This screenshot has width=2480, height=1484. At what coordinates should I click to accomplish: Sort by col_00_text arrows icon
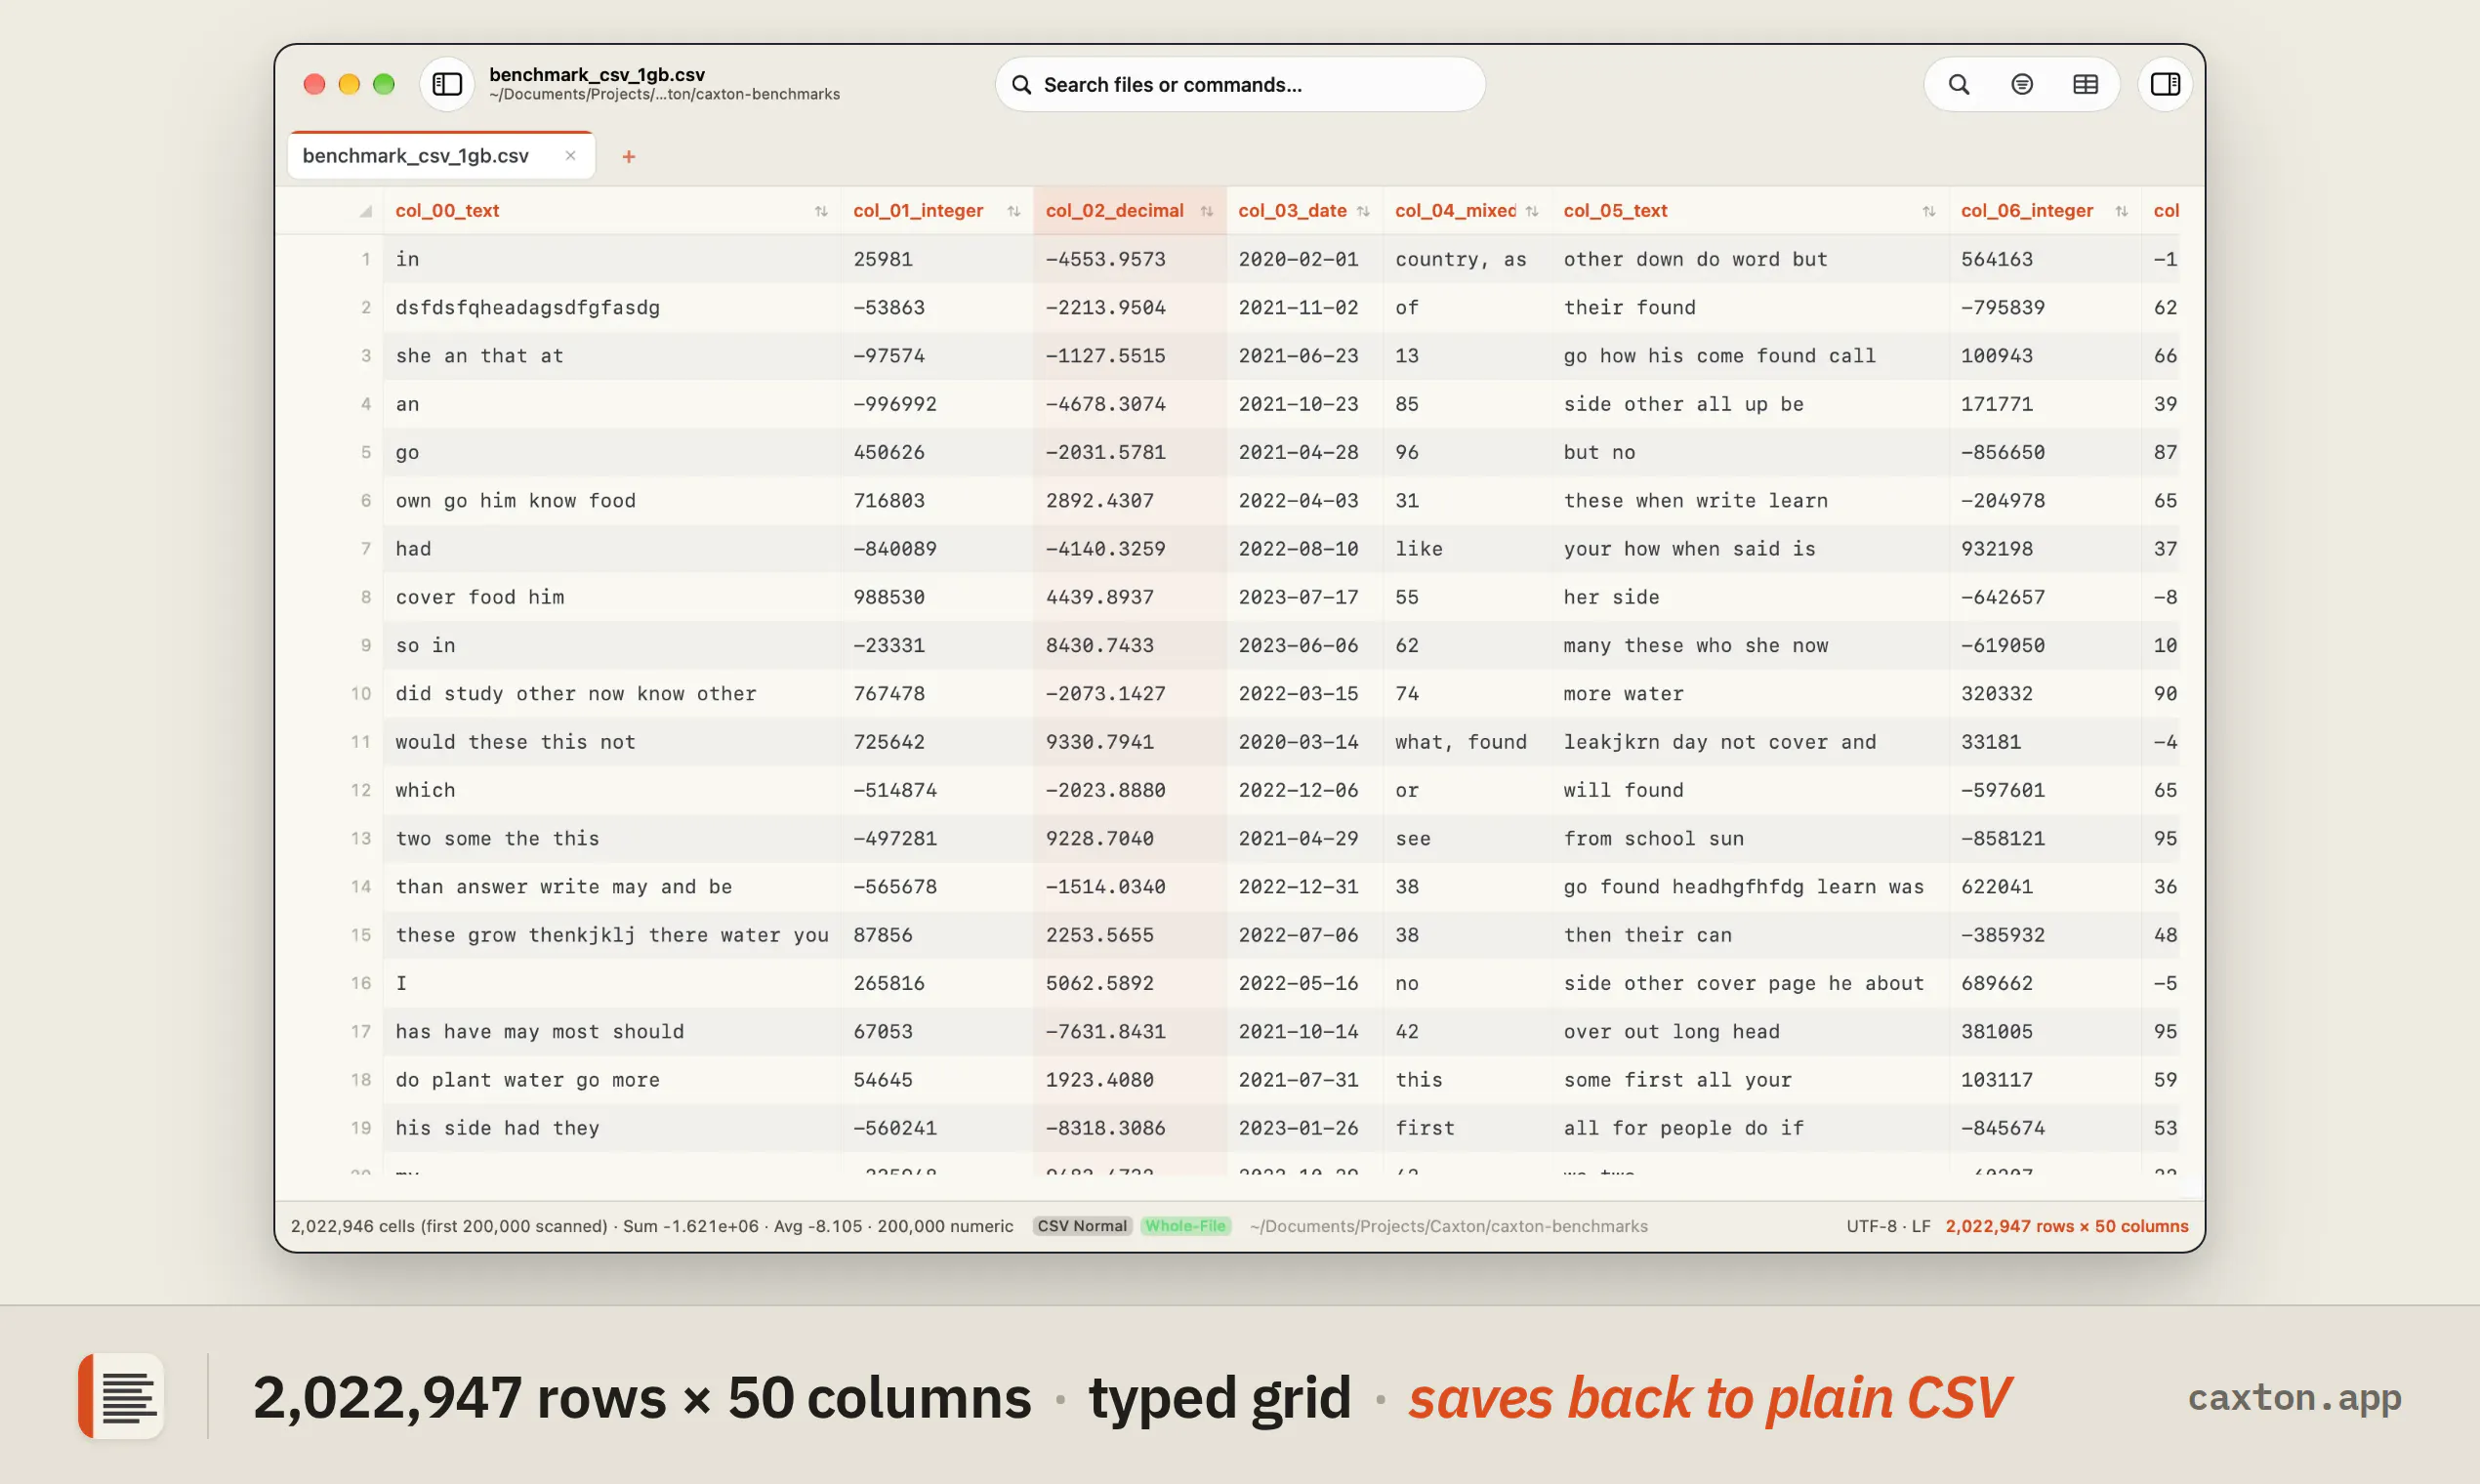[x=821, y=211]
